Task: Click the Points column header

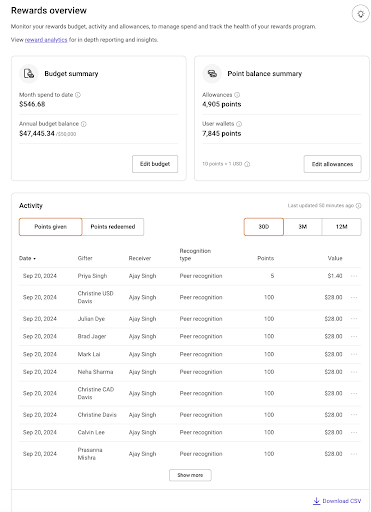Action: (x=266, y=258)
